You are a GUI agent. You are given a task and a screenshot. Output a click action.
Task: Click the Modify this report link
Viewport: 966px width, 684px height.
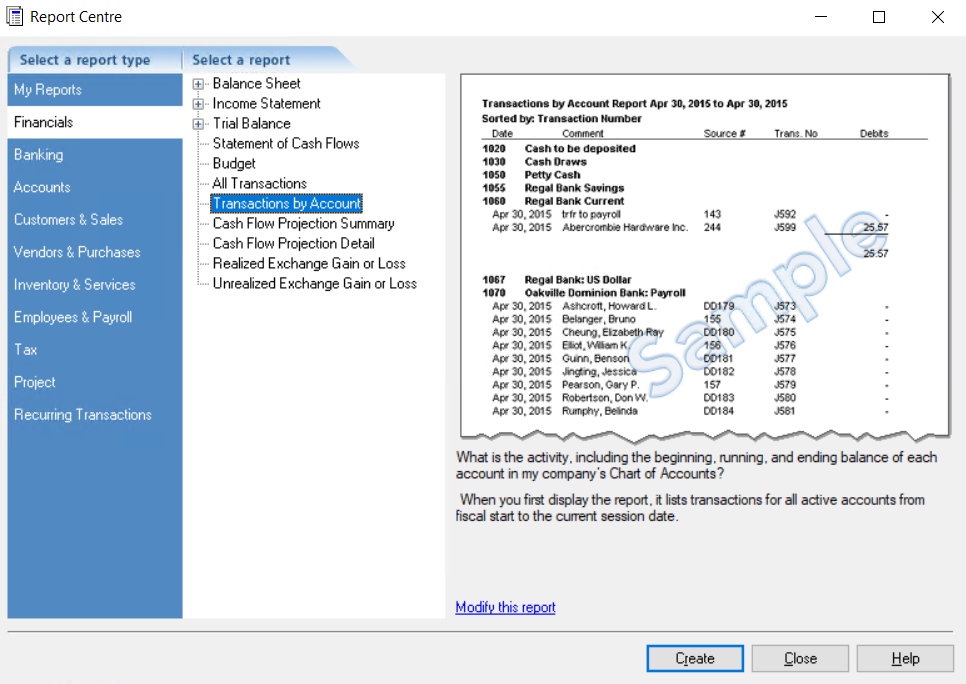[x=505, y=607]
